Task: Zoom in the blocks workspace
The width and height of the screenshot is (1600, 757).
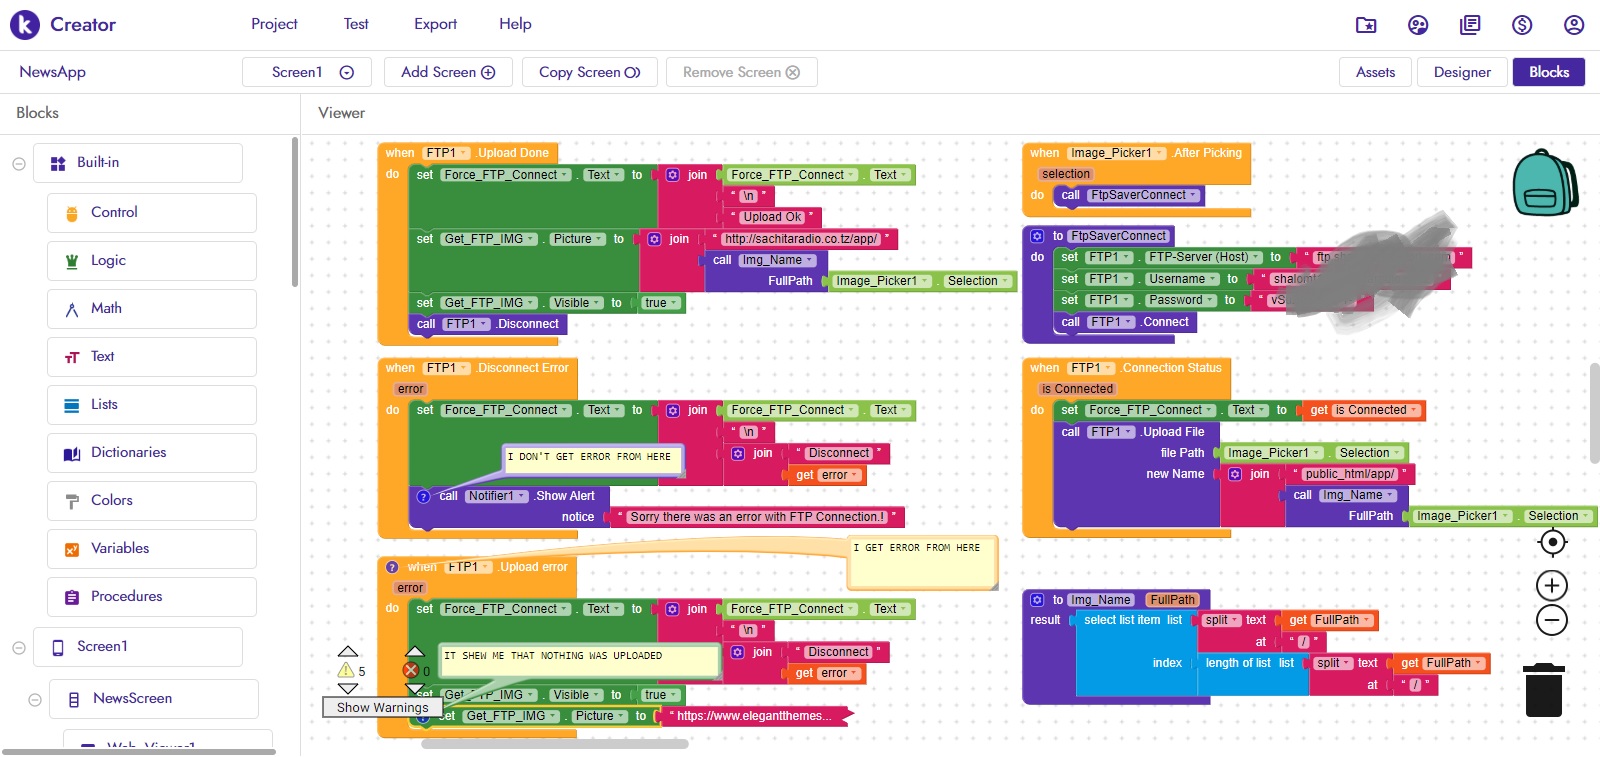Action: [1552, 585]
